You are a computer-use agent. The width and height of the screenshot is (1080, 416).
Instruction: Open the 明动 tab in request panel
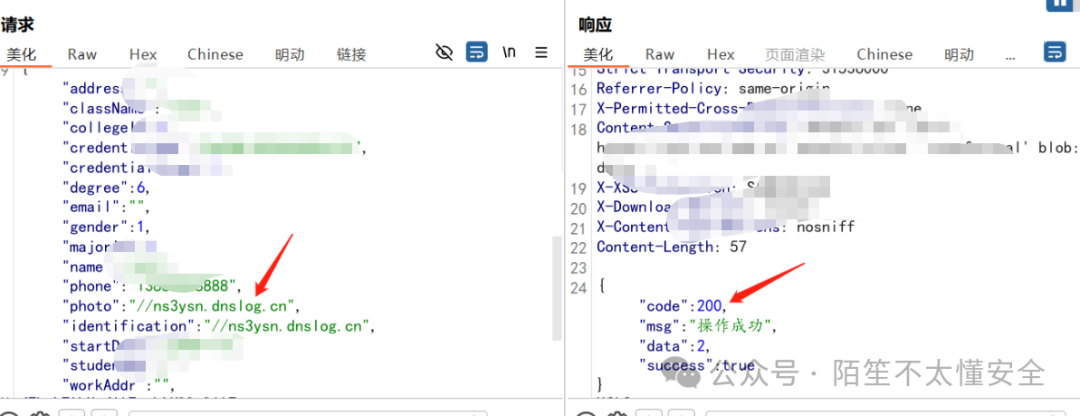coord(290,54)
